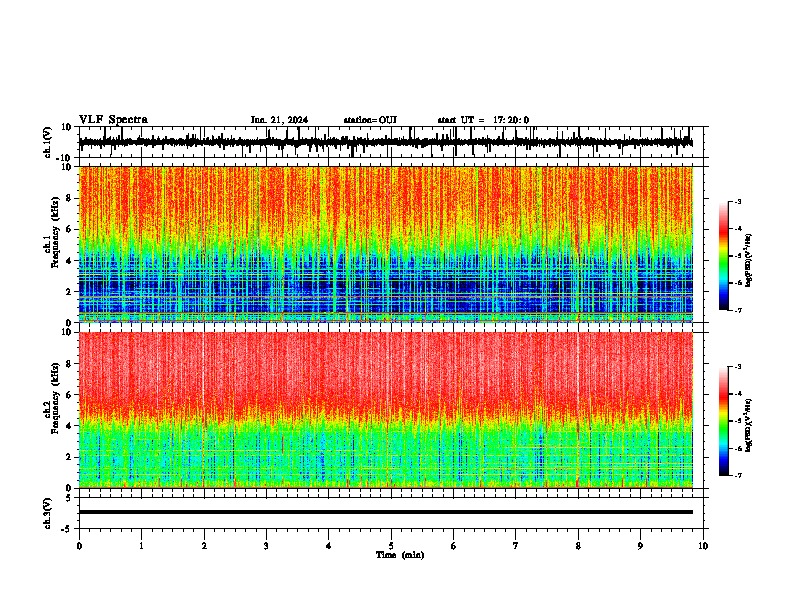Click the time axis tick label "7"

pyautogui.click(x=516, y=546)
